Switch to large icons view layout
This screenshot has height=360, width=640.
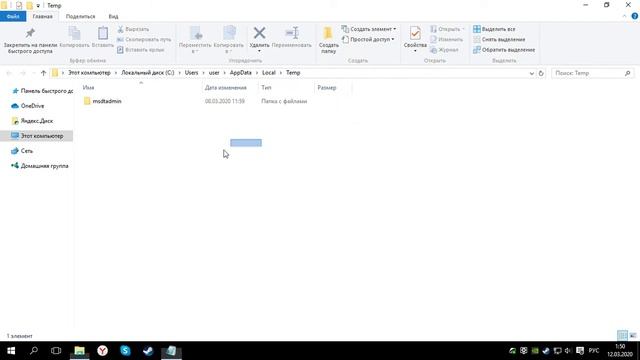point(633,336)
